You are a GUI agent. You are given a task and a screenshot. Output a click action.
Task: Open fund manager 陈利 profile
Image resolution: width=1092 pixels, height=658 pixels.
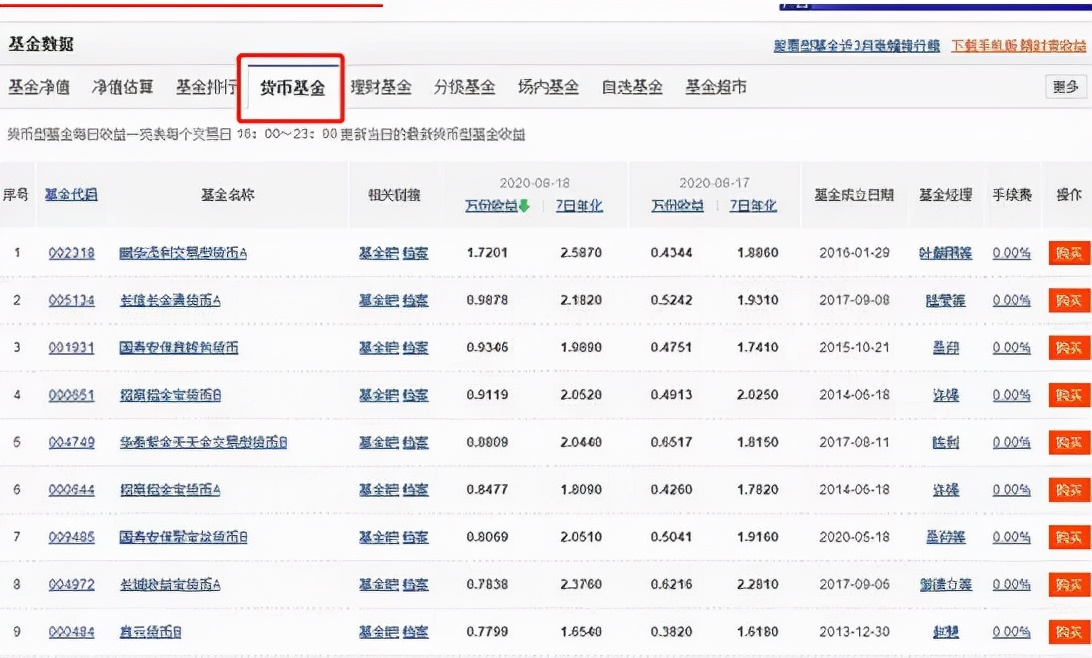tap(944, 442)
